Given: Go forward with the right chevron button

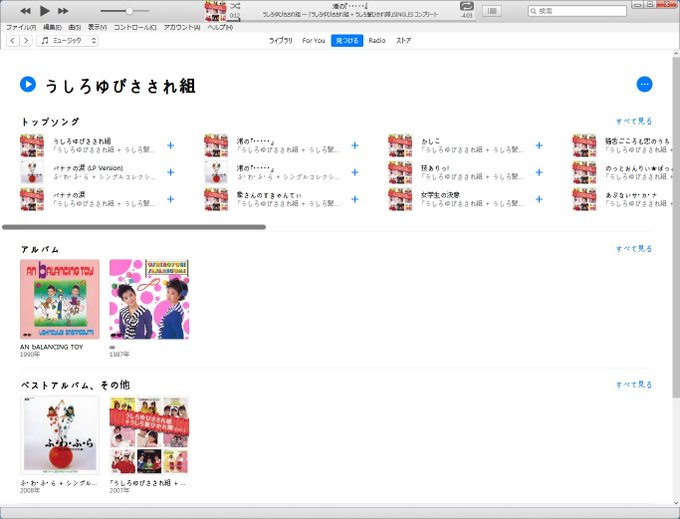Looking at the screenshot, I should point(26,41).
